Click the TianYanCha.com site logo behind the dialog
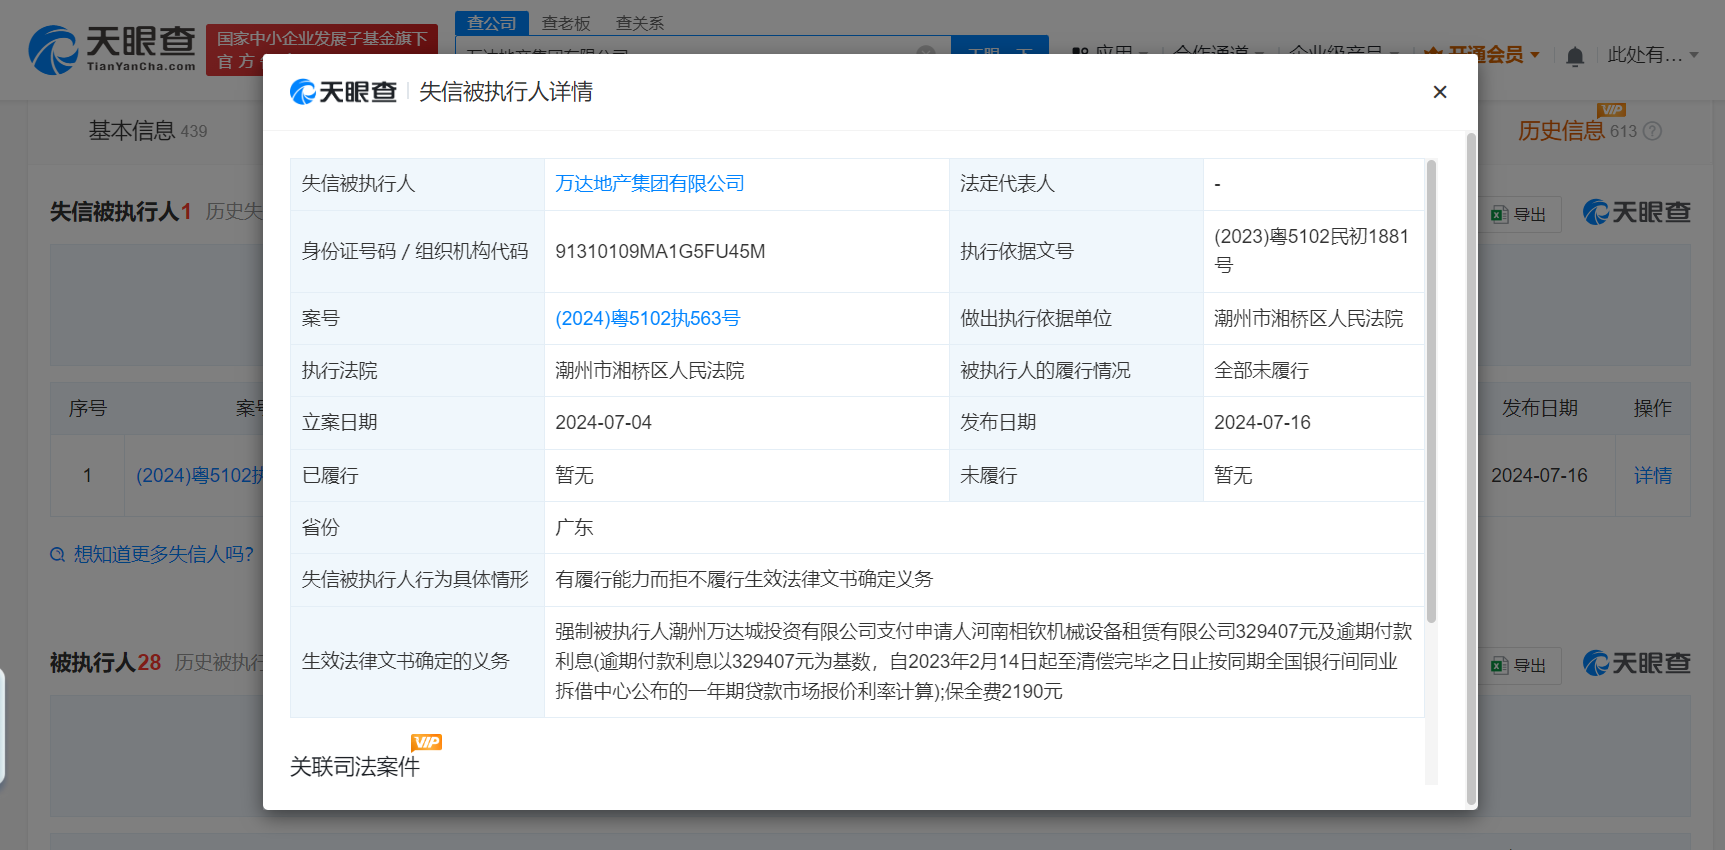The image size is (1725, 850). tap(112, 50)
